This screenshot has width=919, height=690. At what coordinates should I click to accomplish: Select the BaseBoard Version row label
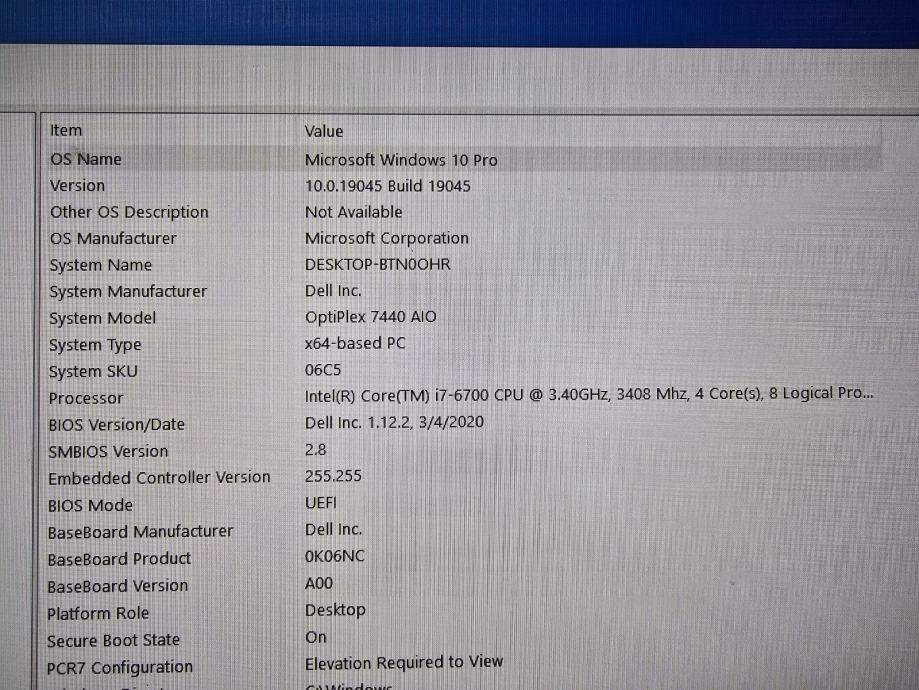(x=117, y=586)
